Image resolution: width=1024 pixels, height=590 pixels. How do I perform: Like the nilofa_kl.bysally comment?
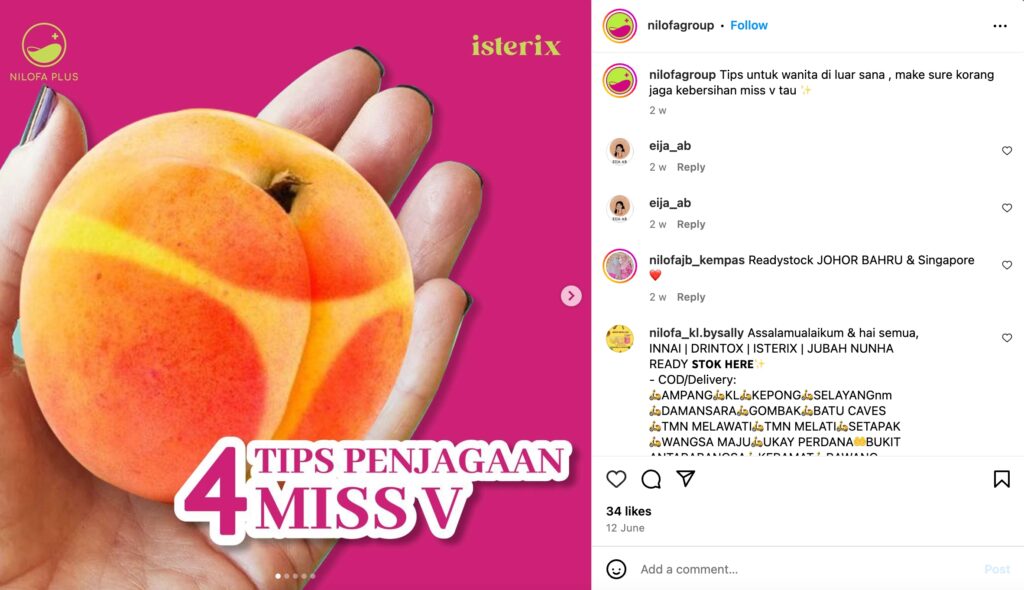tap(1007, 338)
